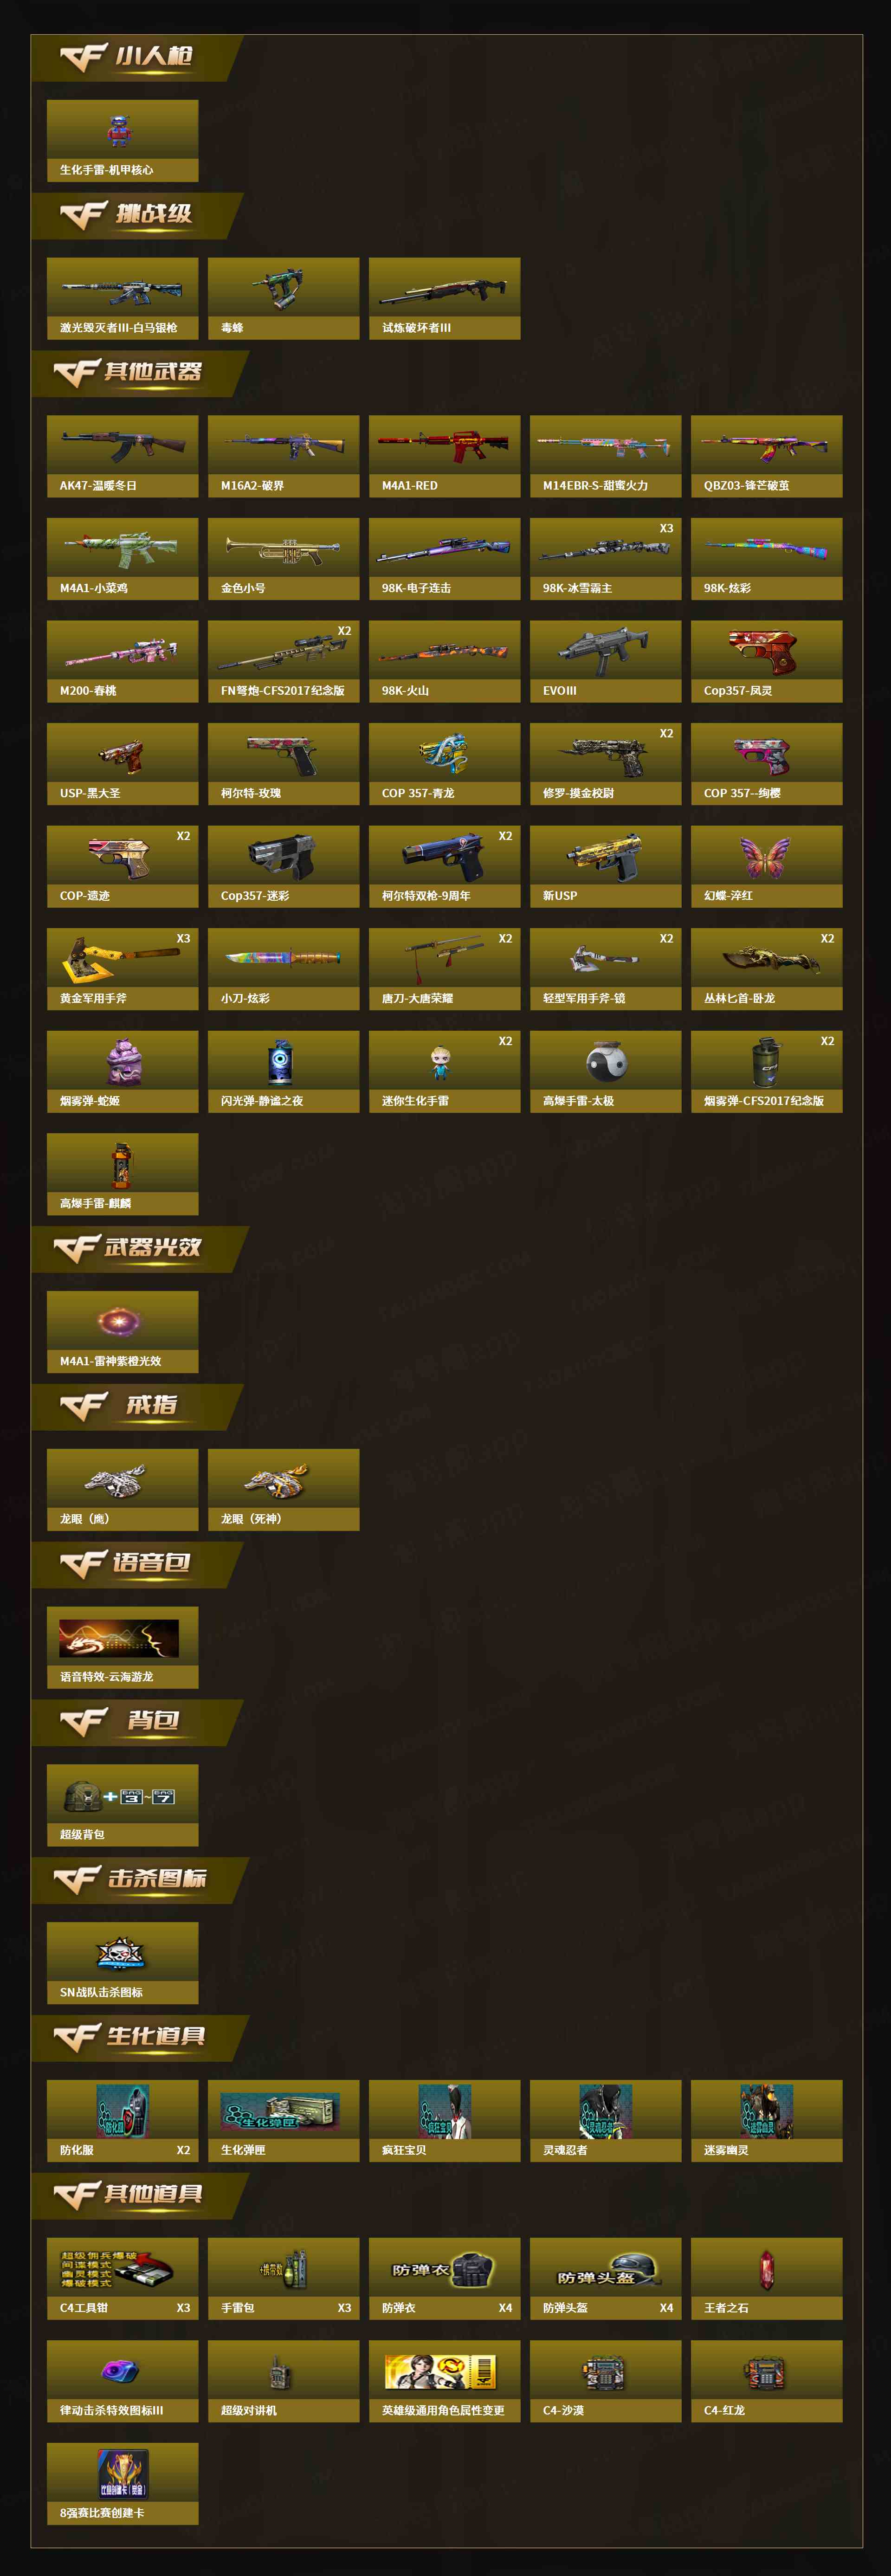
Task: Choose the 王者之石 red gem item
Action: pyautogui.click(x=766, y=2278)
